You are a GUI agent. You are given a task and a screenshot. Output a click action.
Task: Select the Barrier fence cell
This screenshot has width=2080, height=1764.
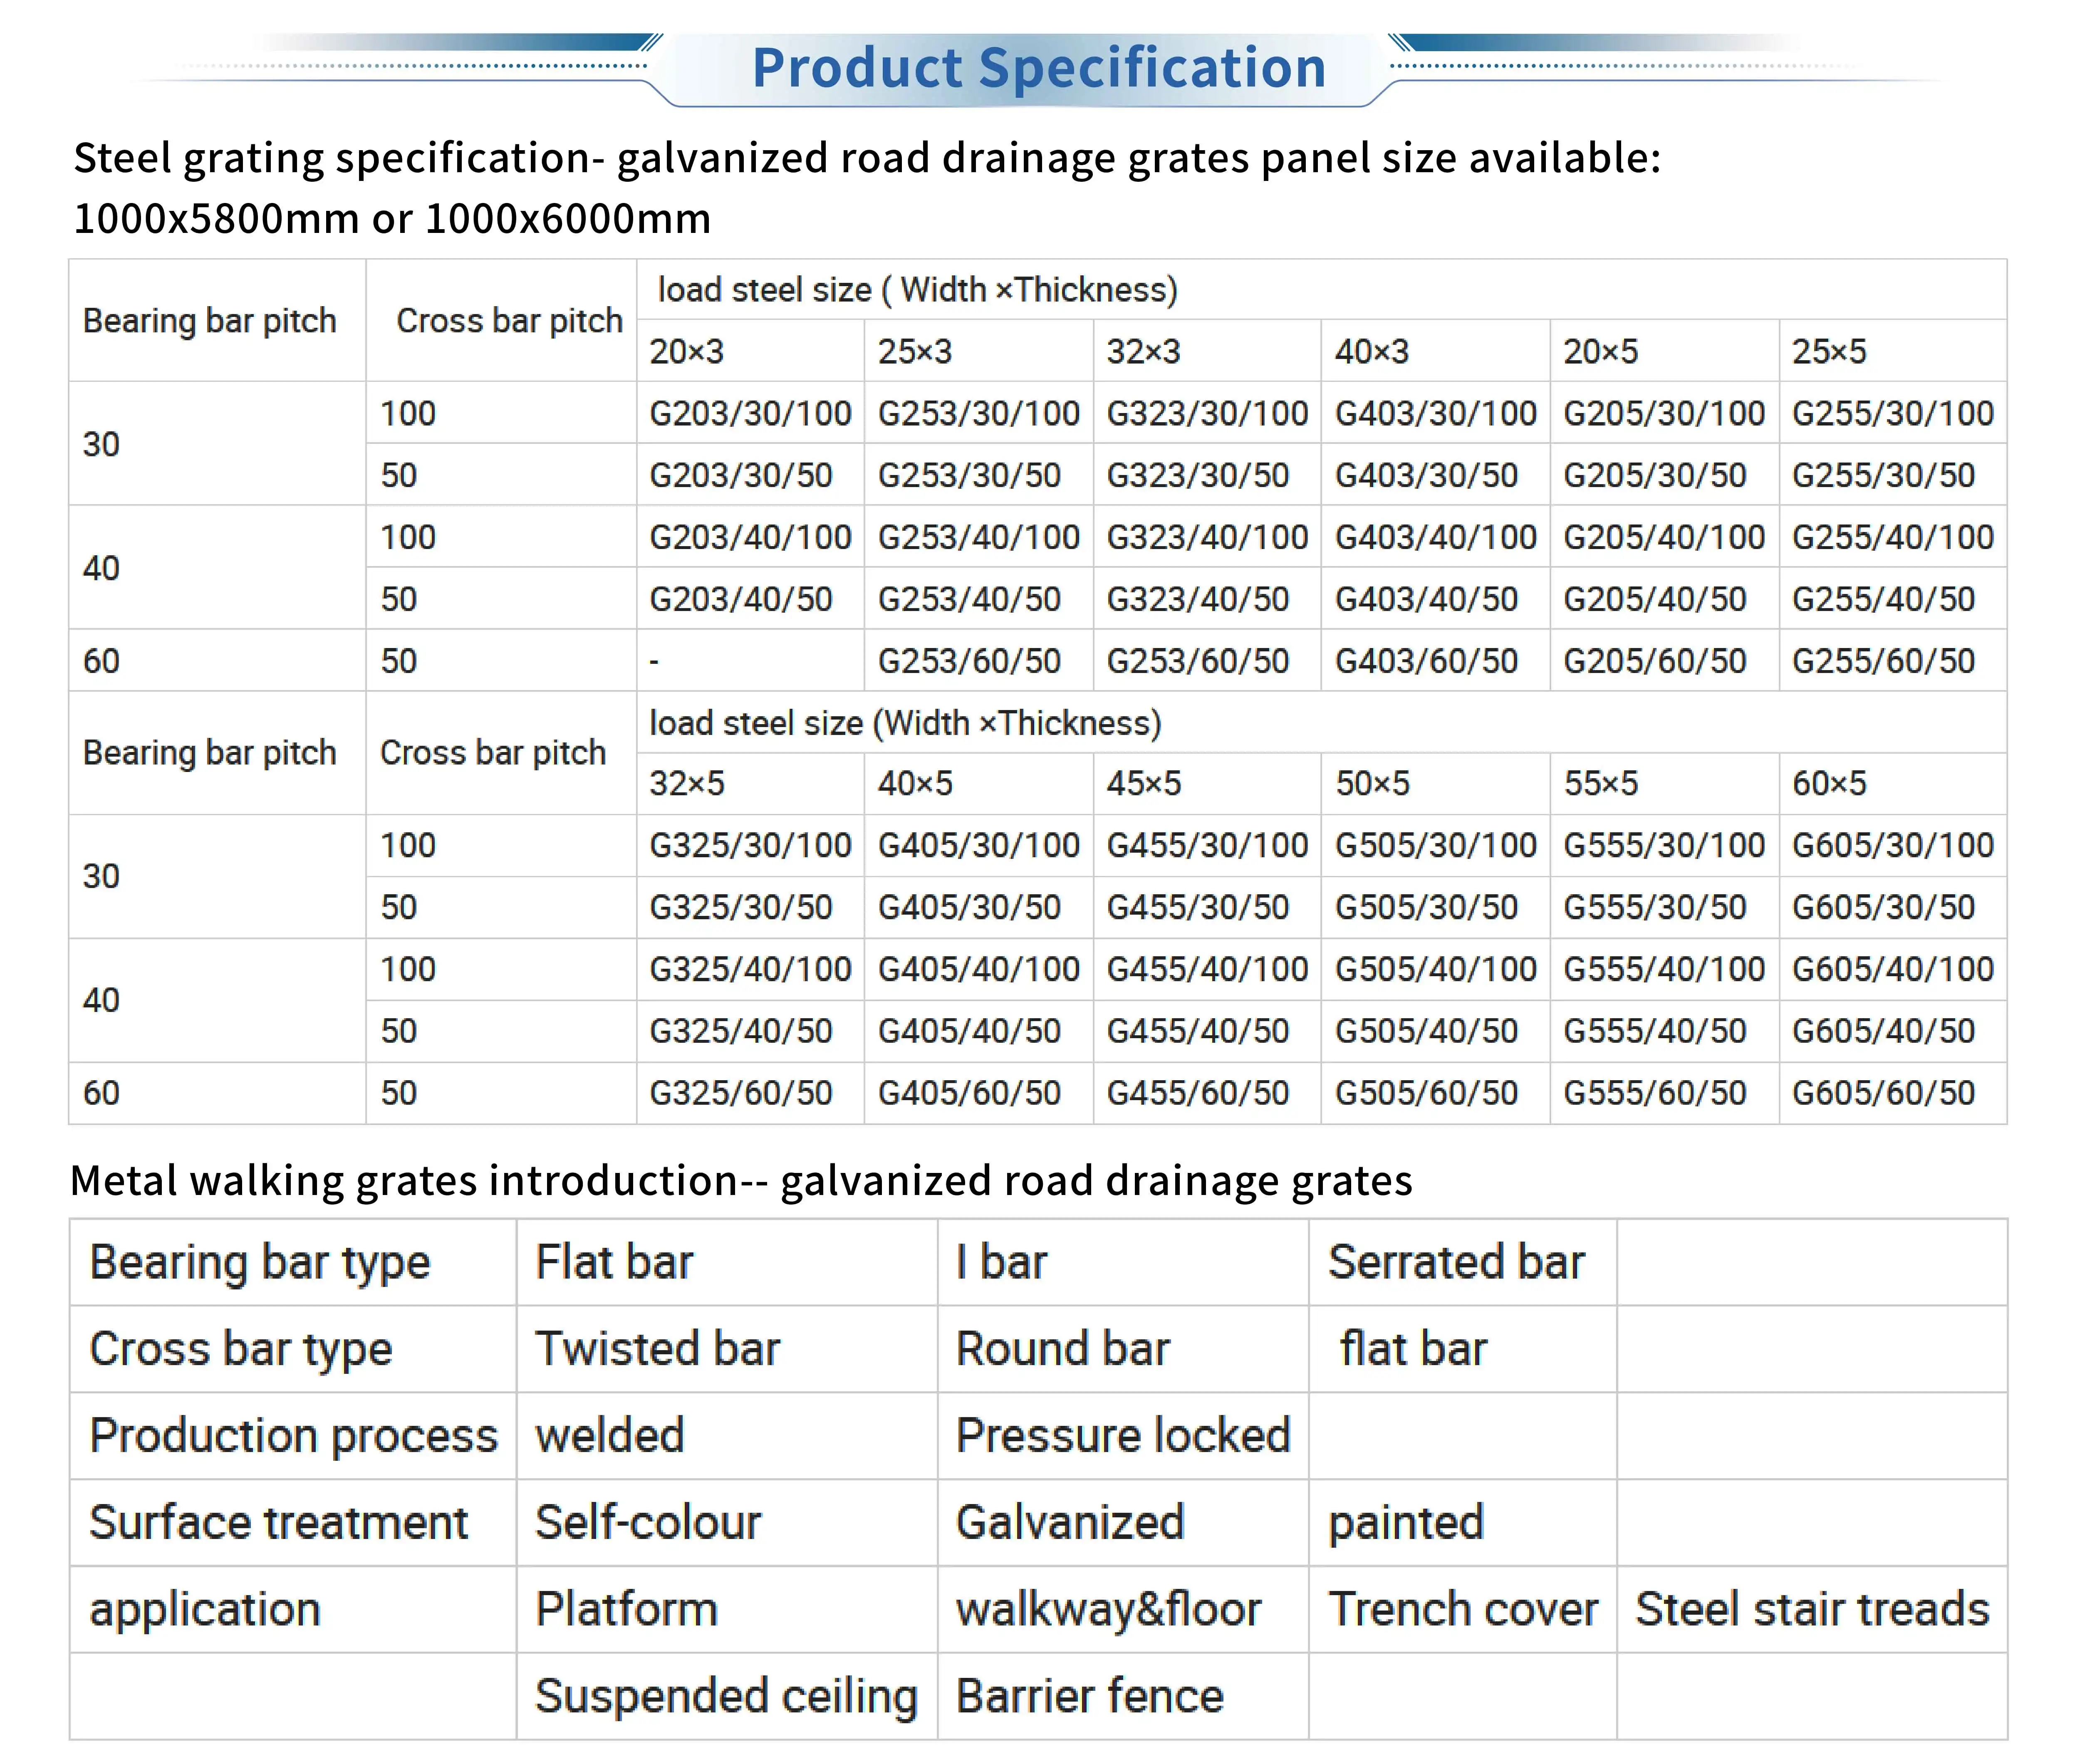point(1090,1697)
